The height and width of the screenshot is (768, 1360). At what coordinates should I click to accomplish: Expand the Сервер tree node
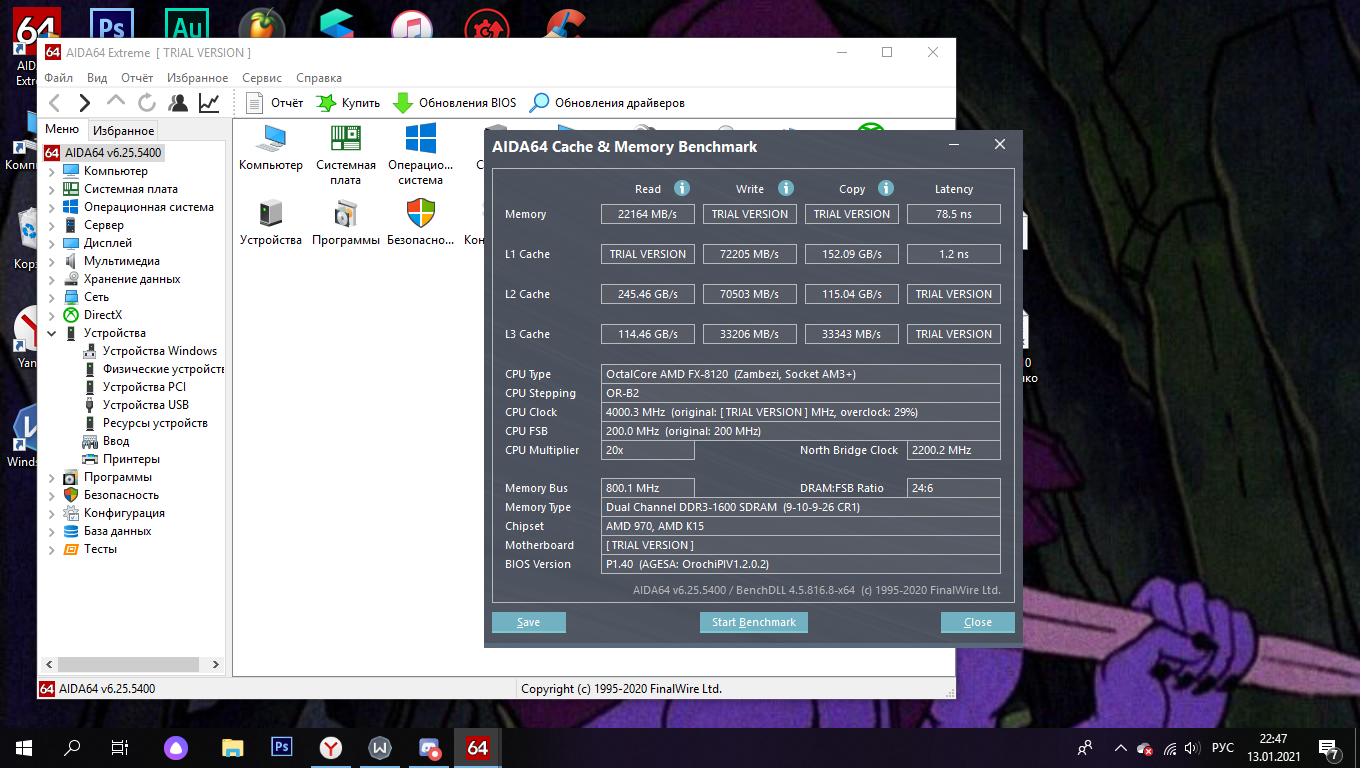52,225
